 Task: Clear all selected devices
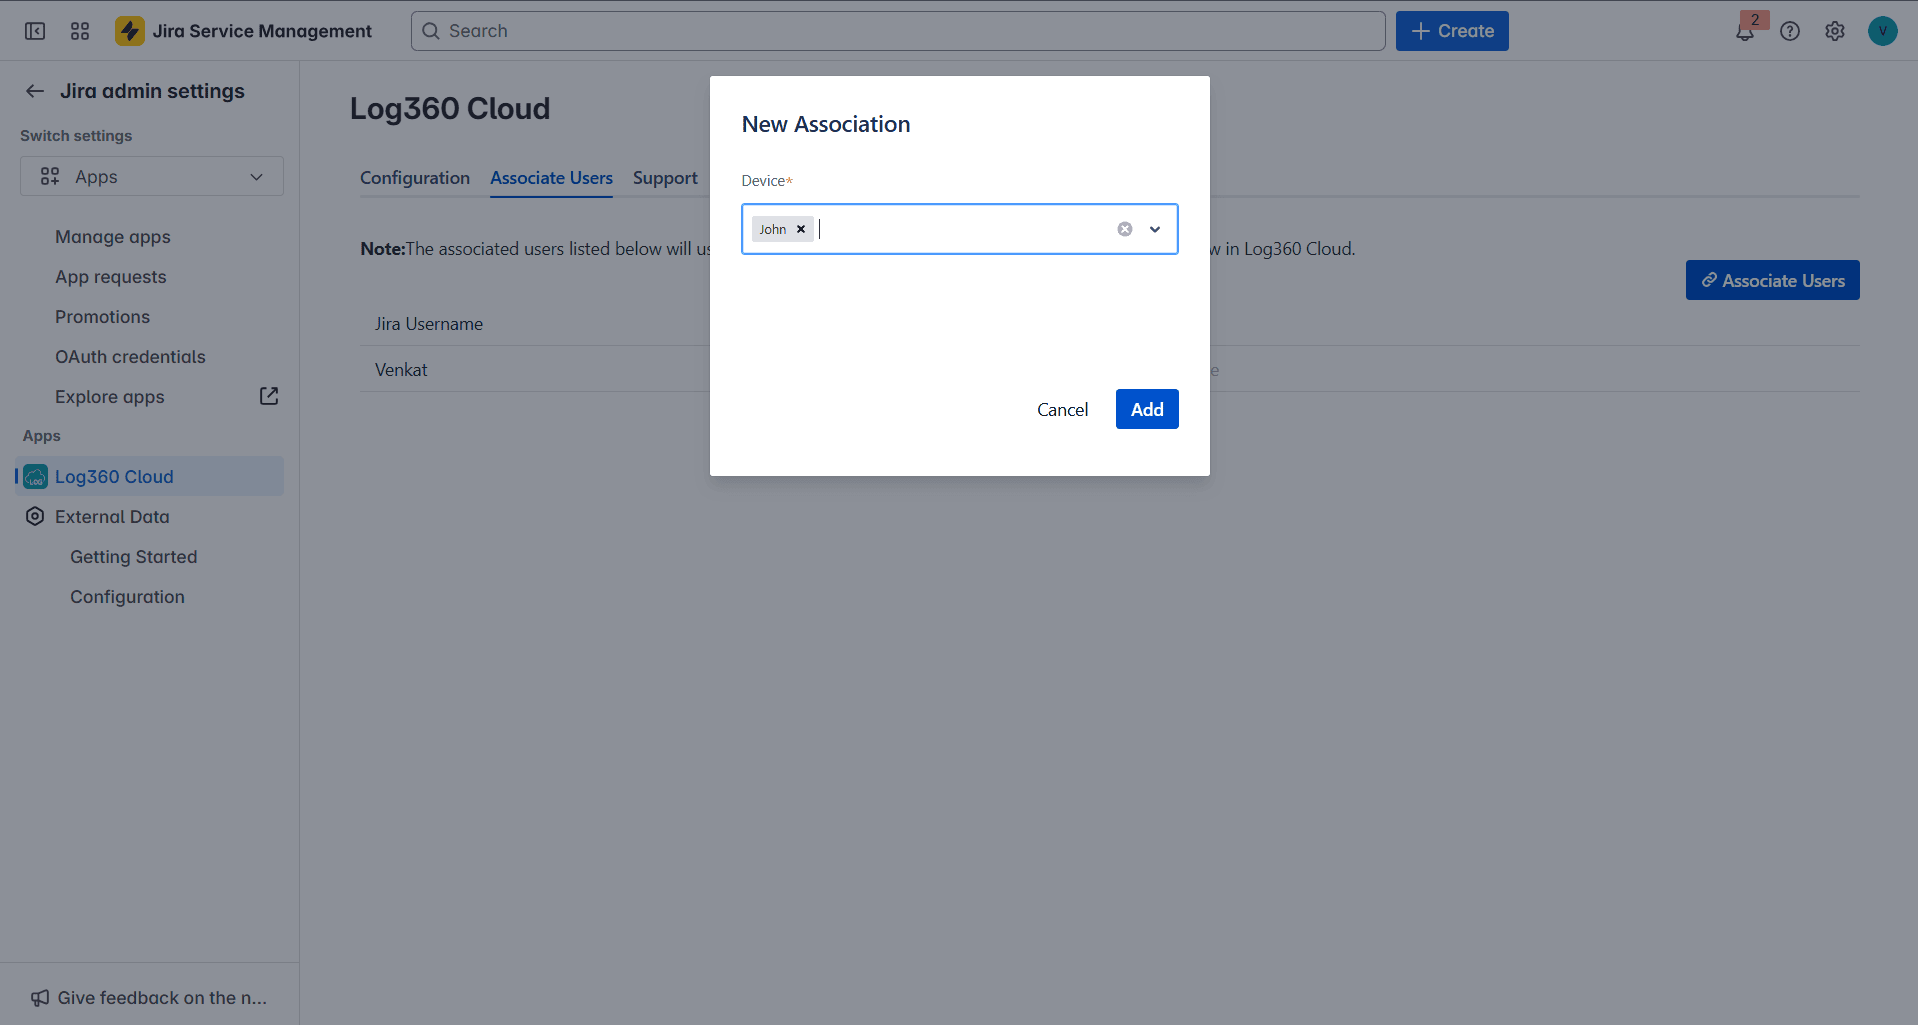pyautogui.click(x=1125, y=229)
